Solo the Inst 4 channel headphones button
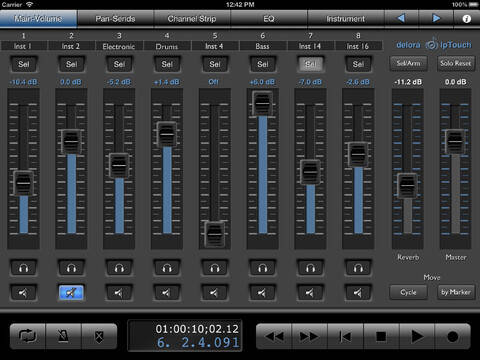 (215, 268)
